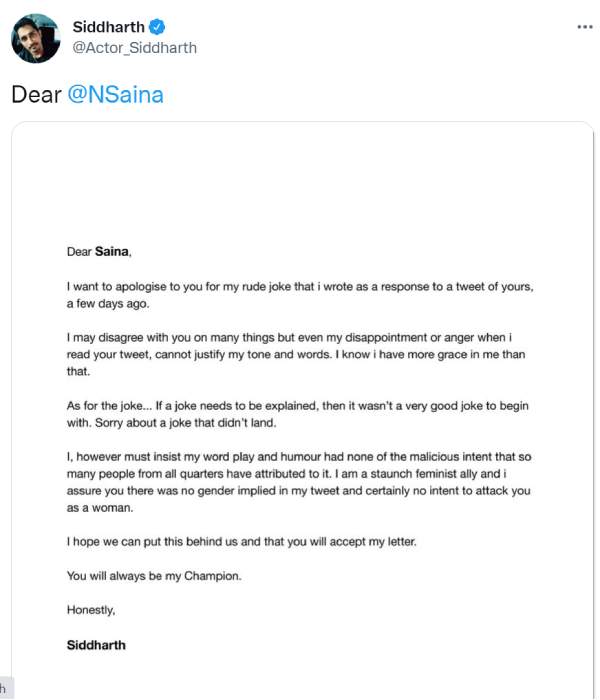Click the @Actor_Siddharth handle
Viewport: 600px width, 700px height.
135,47
